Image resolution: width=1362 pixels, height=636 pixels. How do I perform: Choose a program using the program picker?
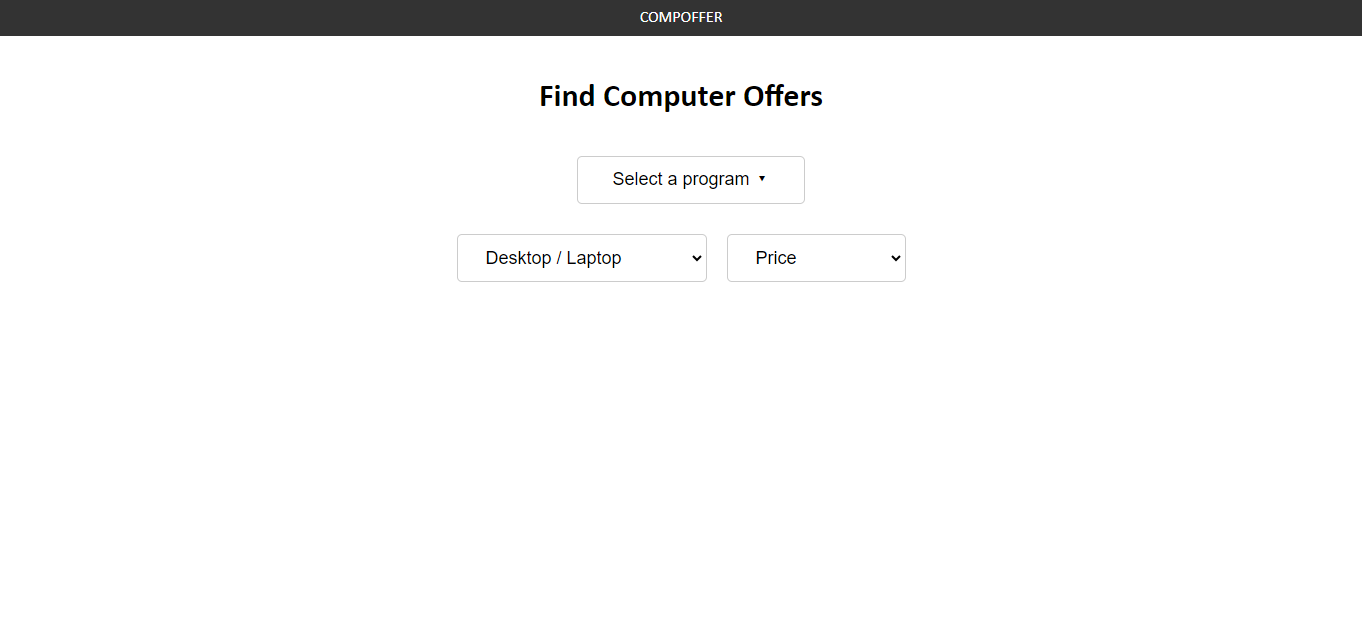690,179
